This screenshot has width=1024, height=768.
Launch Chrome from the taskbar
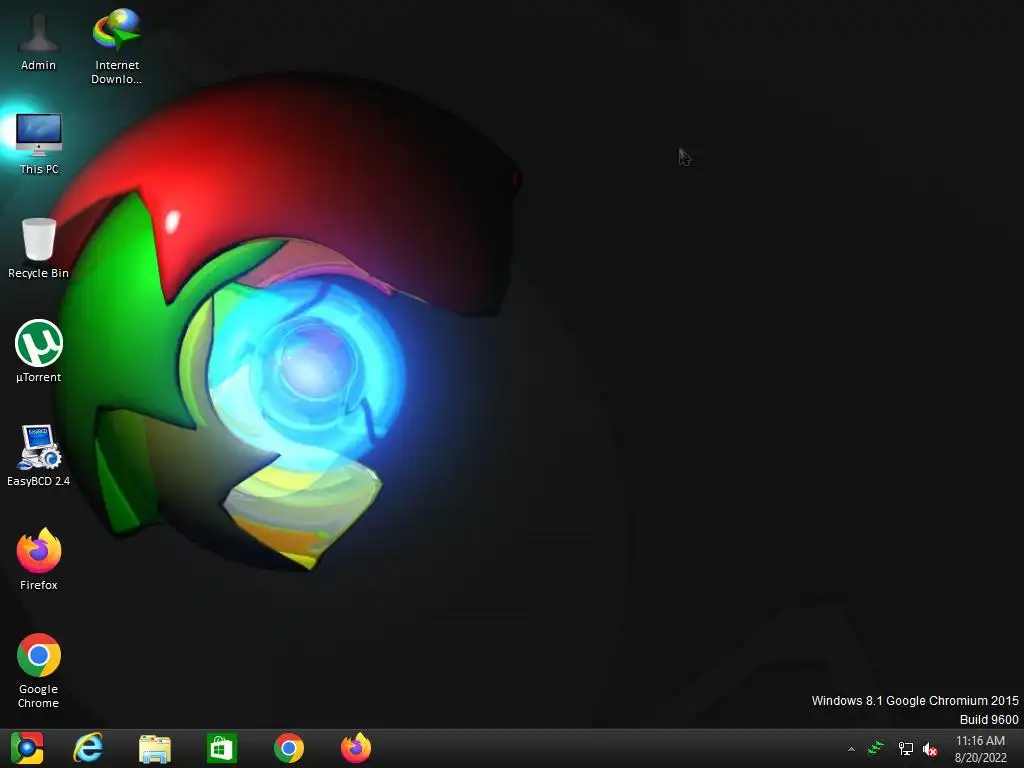click(289, 748)
